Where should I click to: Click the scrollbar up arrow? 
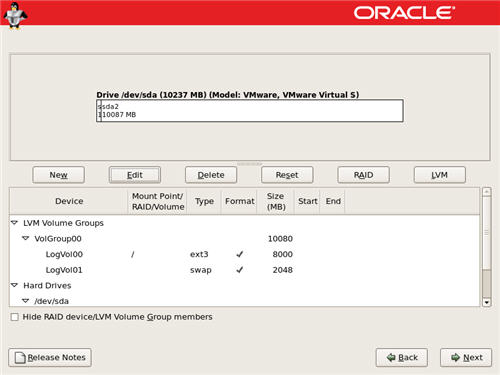(x=487, y=192)
